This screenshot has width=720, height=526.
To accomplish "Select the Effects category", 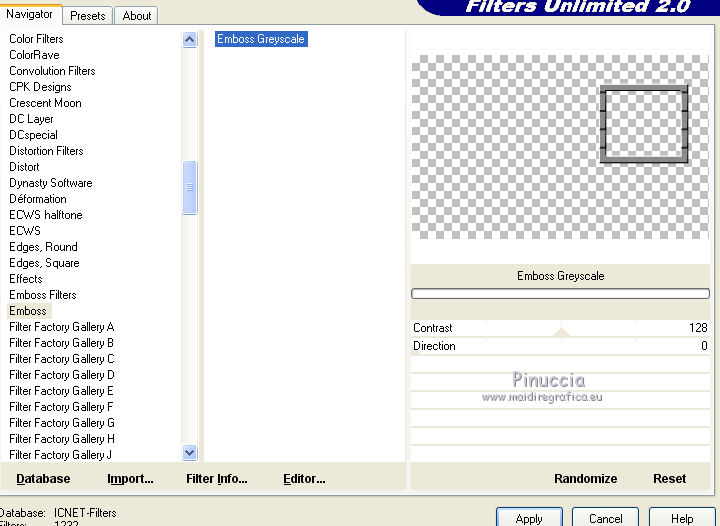I will pos(26,279).
